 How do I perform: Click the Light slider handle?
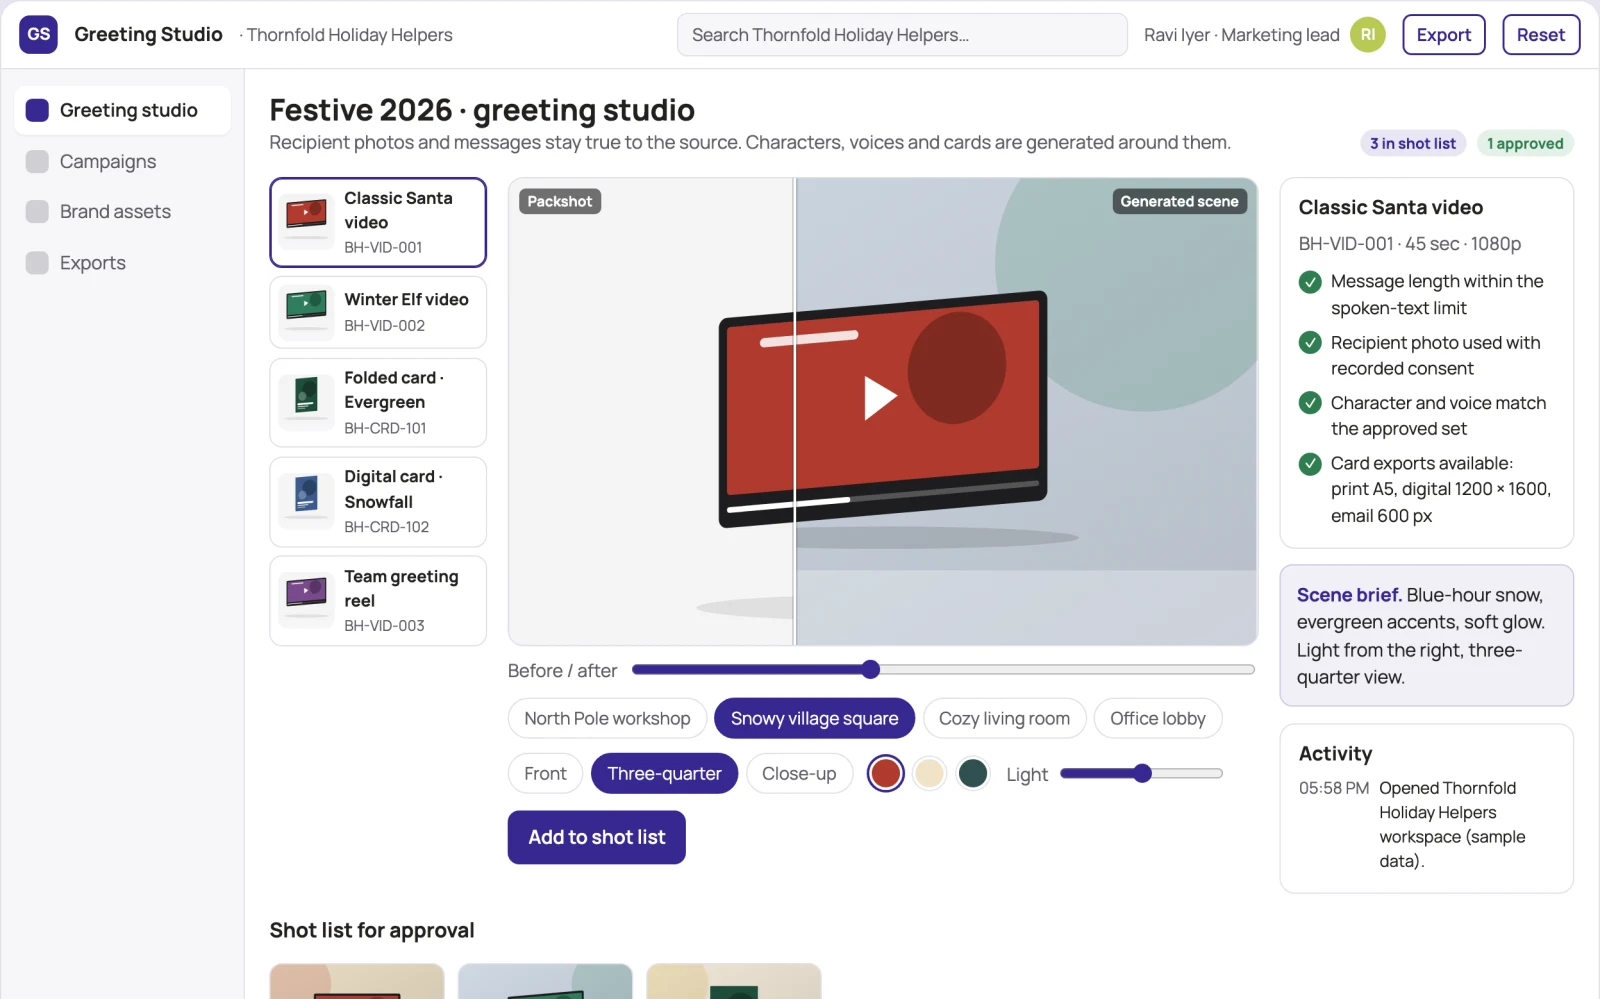coord(1142,773)
